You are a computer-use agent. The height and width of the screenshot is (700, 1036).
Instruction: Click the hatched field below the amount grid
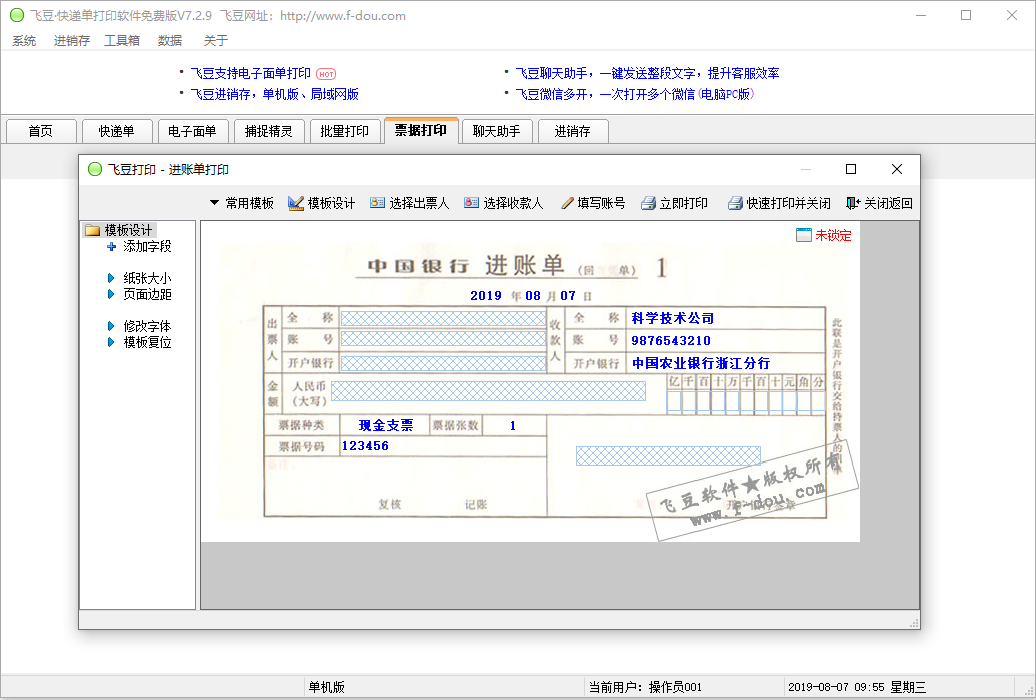pyautogui.click(x=668, y=455)
